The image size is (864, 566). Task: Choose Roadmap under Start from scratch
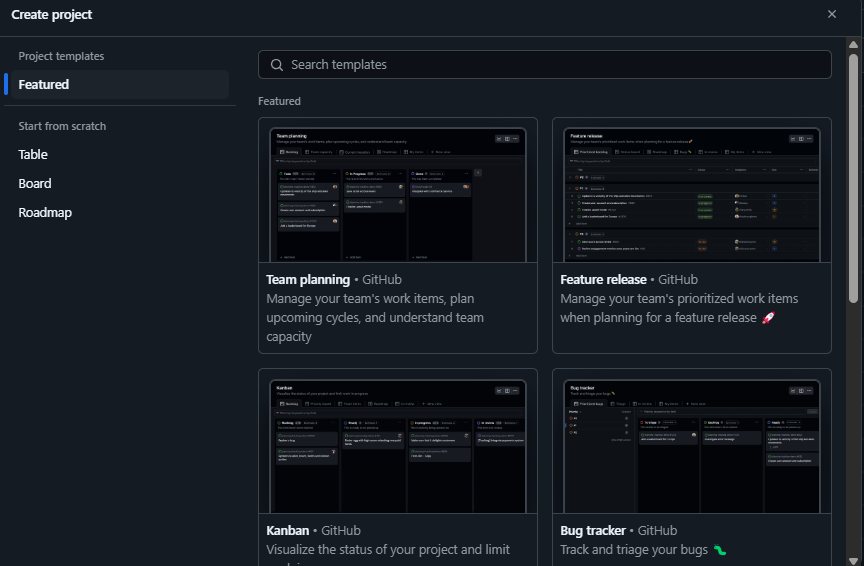(x=45, y=213)
